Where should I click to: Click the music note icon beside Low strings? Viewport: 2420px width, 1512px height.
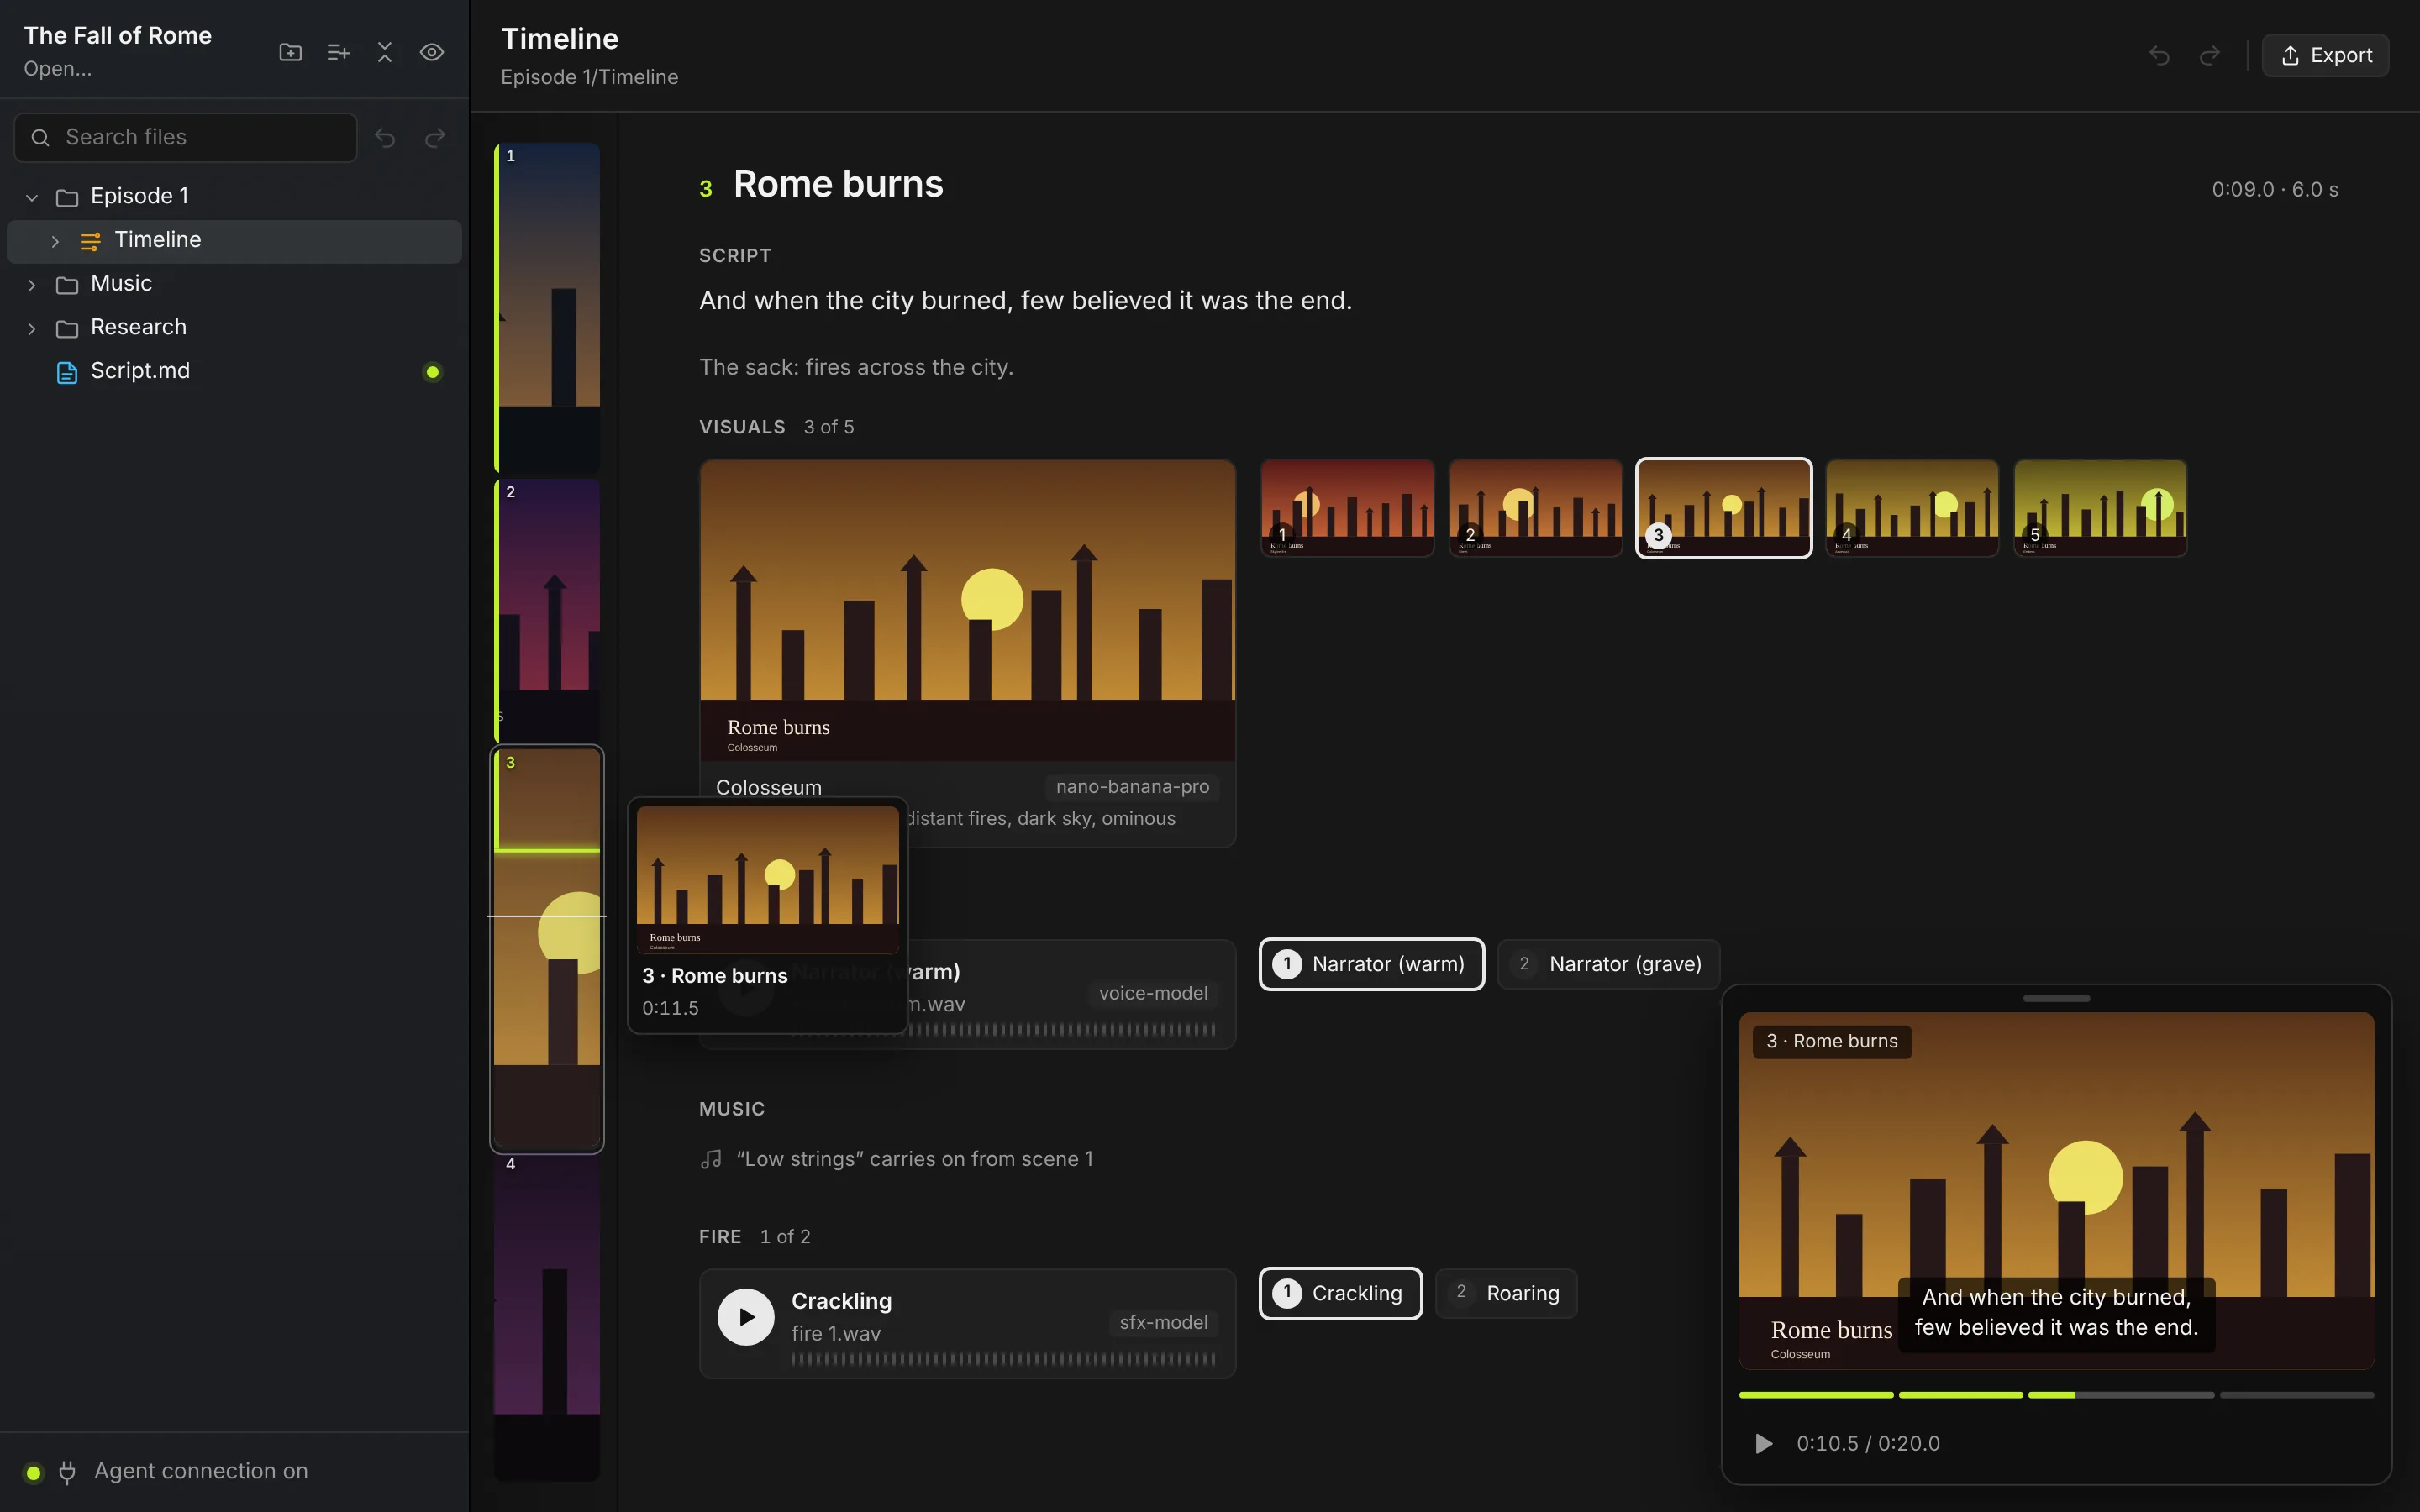point(711,1159)
